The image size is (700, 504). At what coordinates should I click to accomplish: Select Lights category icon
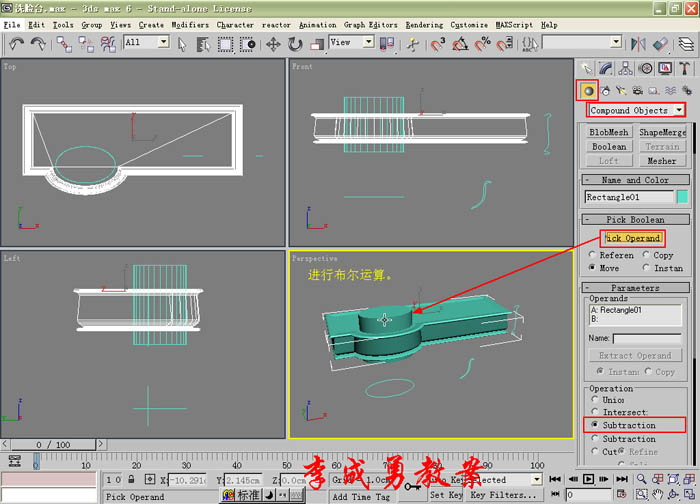pos(621,91)
